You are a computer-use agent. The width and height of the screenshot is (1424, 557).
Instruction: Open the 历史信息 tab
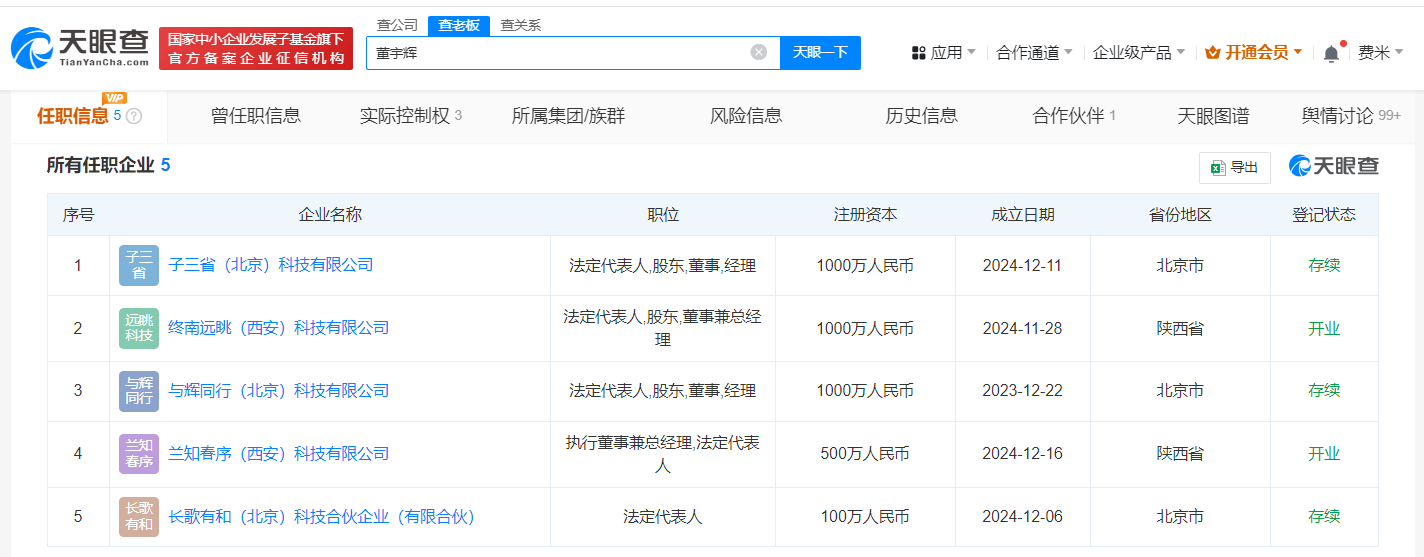click(921, 116)
